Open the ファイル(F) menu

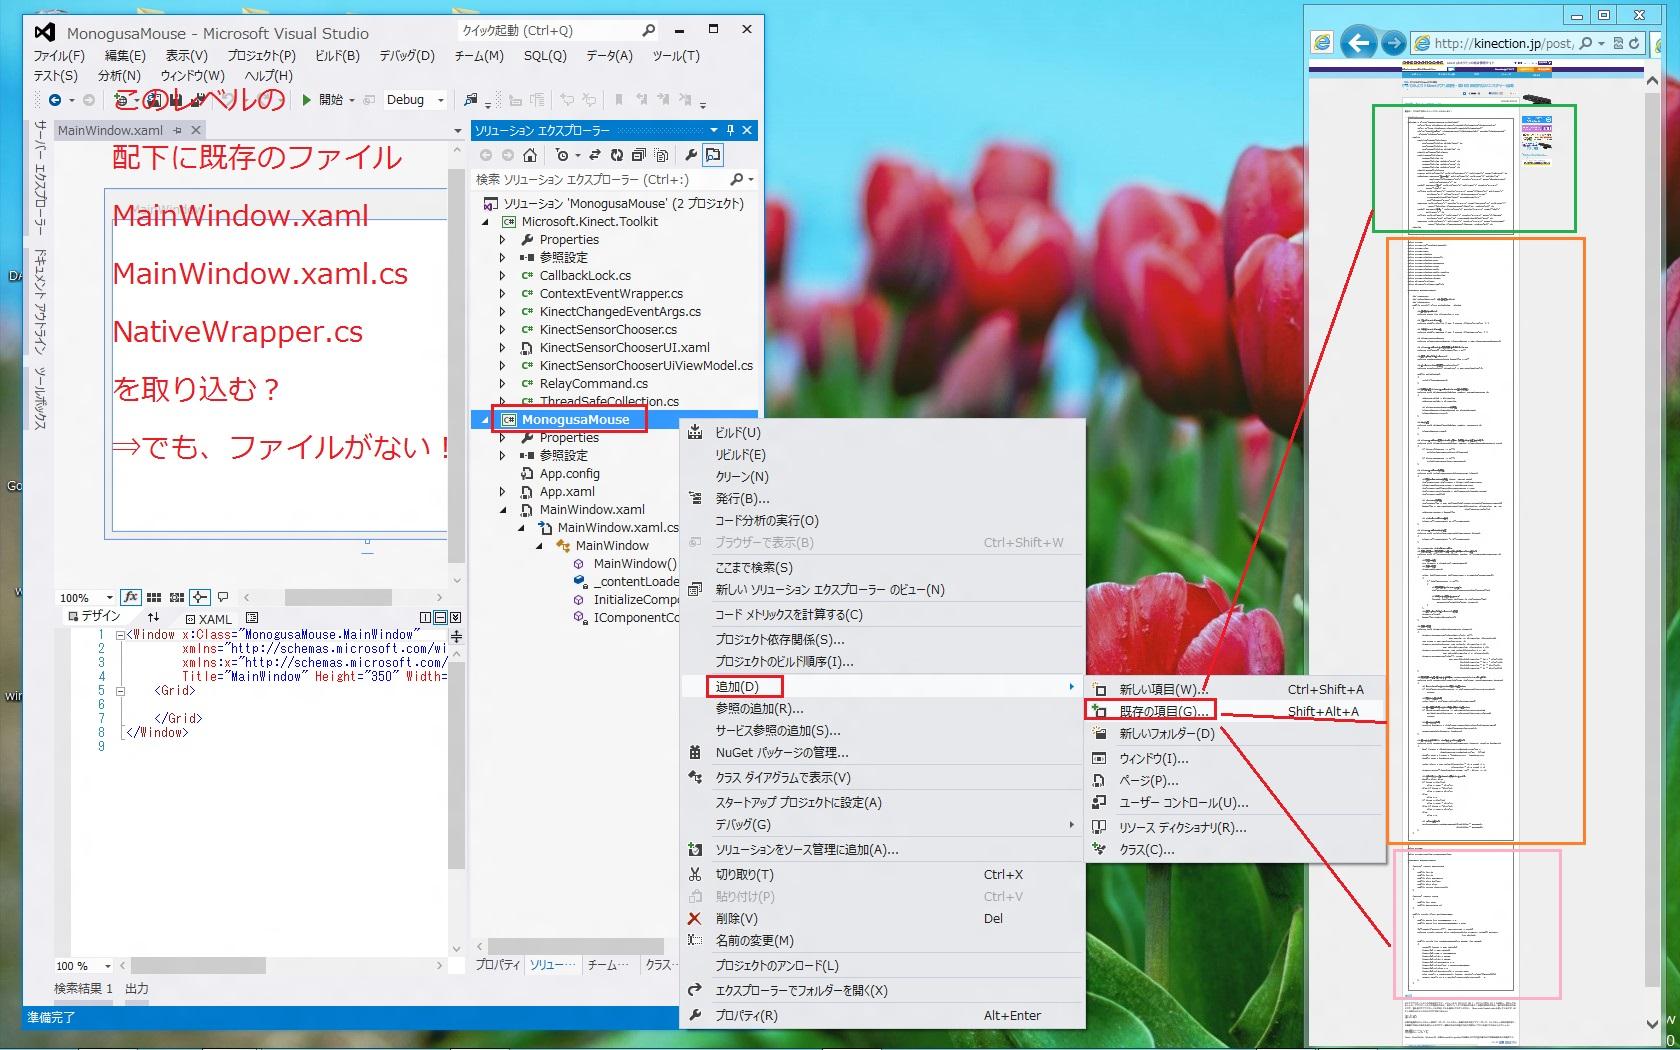[x=59, y=56]
